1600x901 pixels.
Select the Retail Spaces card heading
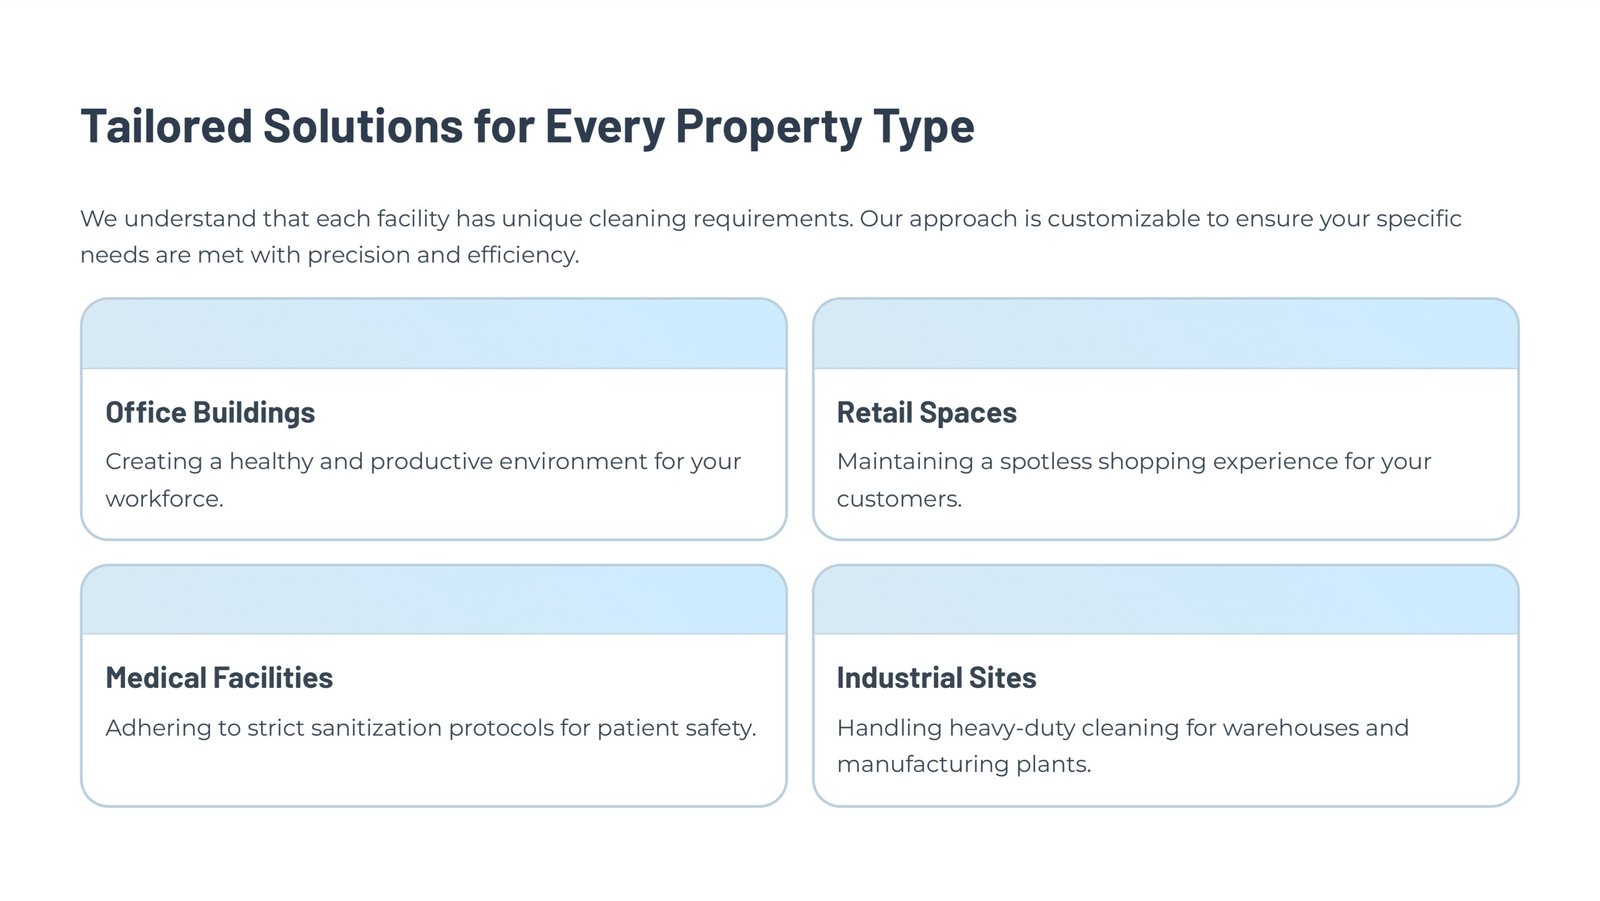coord(926,413)
